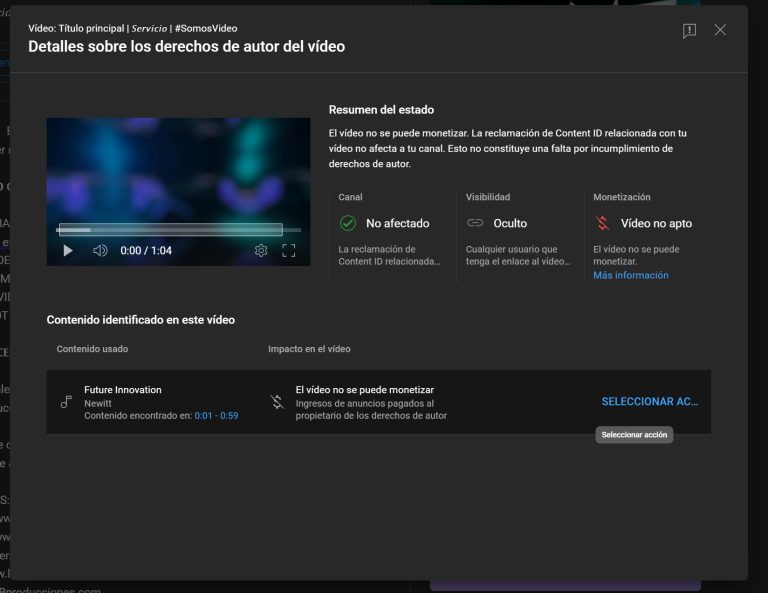The image size is (768, 593).
Task: Close the copyright details dialog
Action: coord(720,30)
